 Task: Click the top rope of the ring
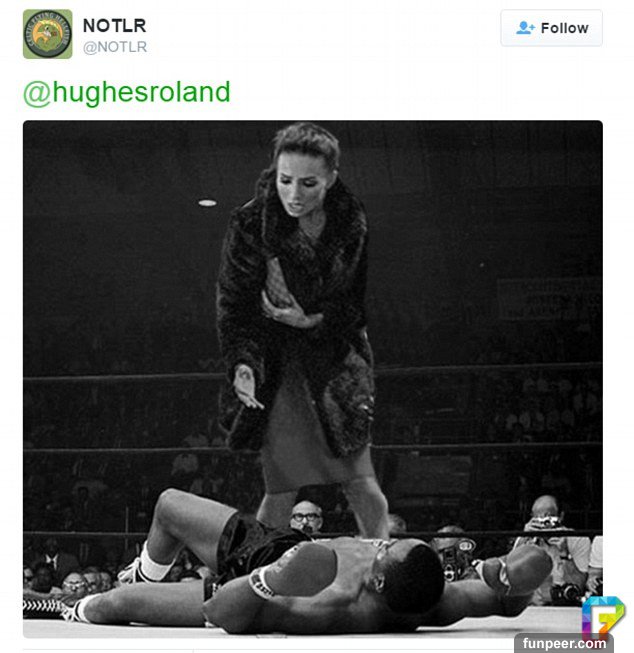pos(312,373)
